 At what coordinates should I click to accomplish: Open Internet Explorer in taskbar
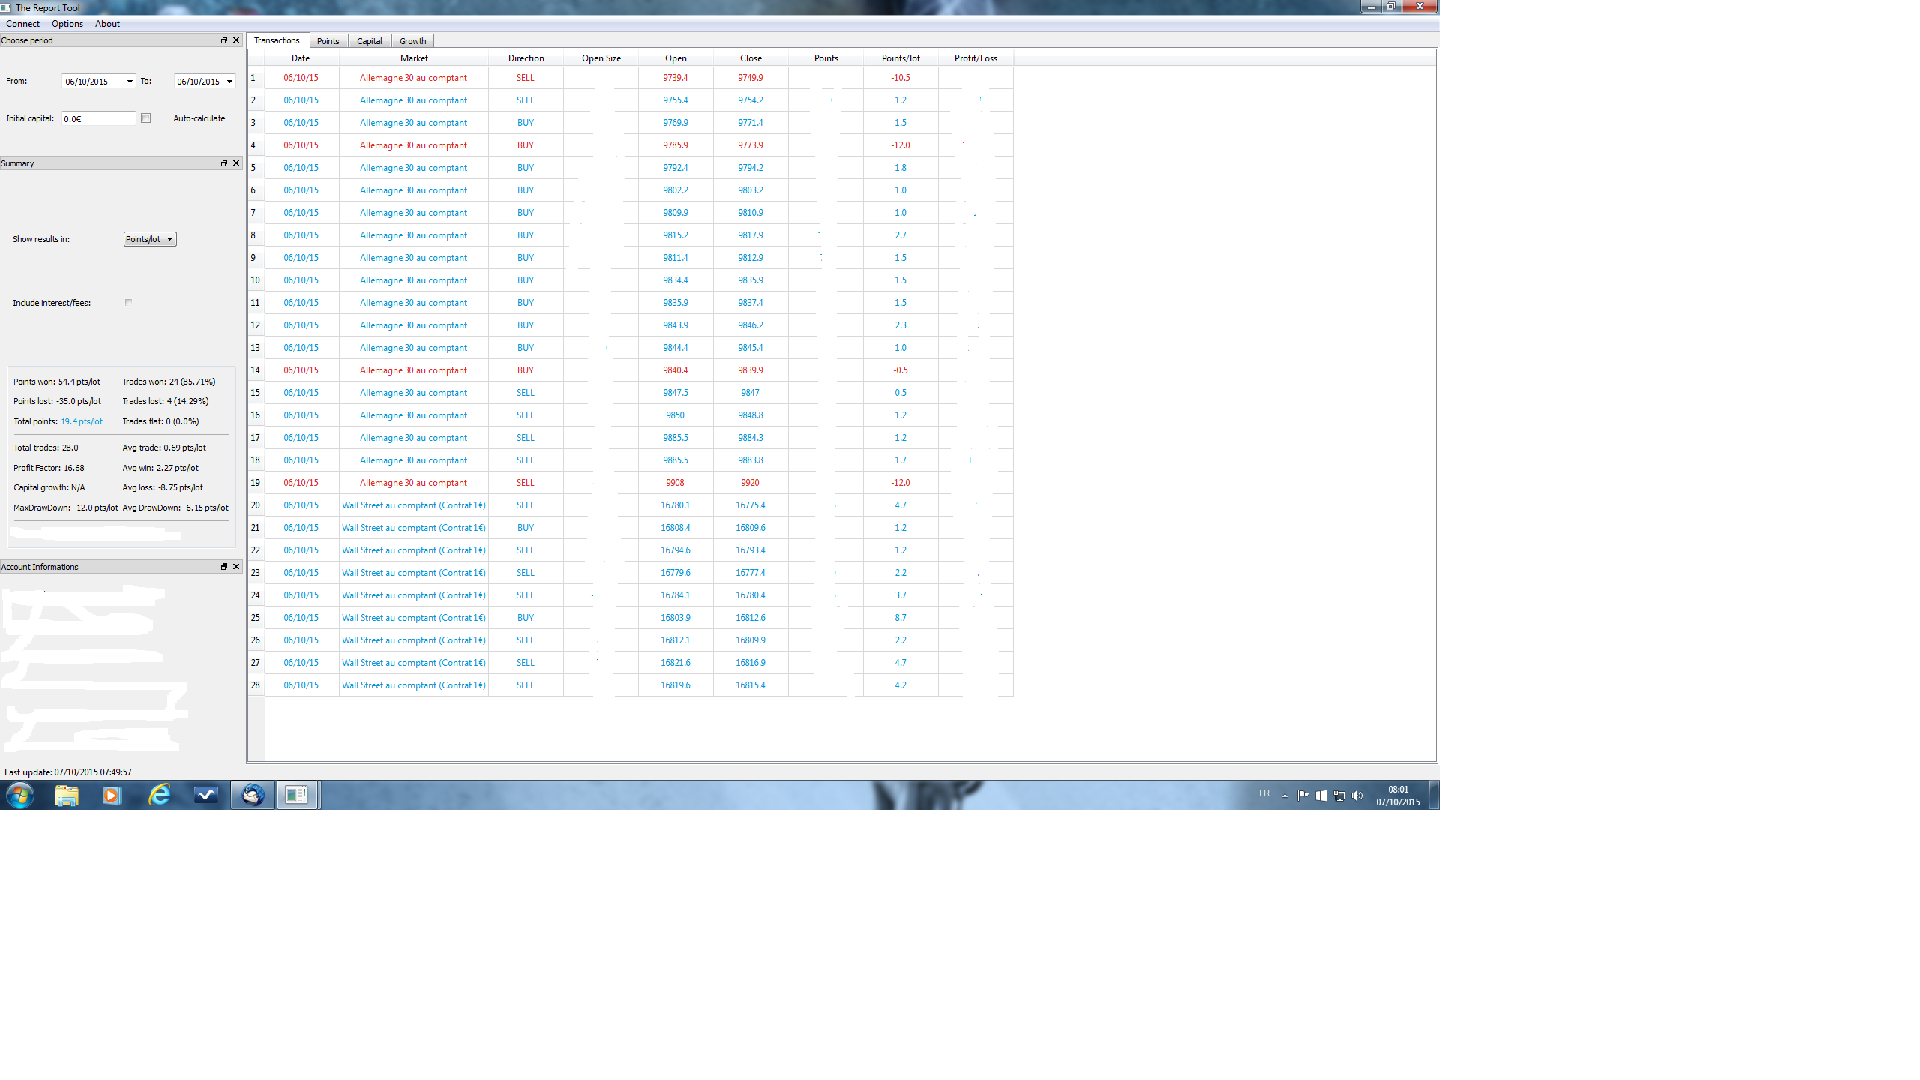coord(159,795)
